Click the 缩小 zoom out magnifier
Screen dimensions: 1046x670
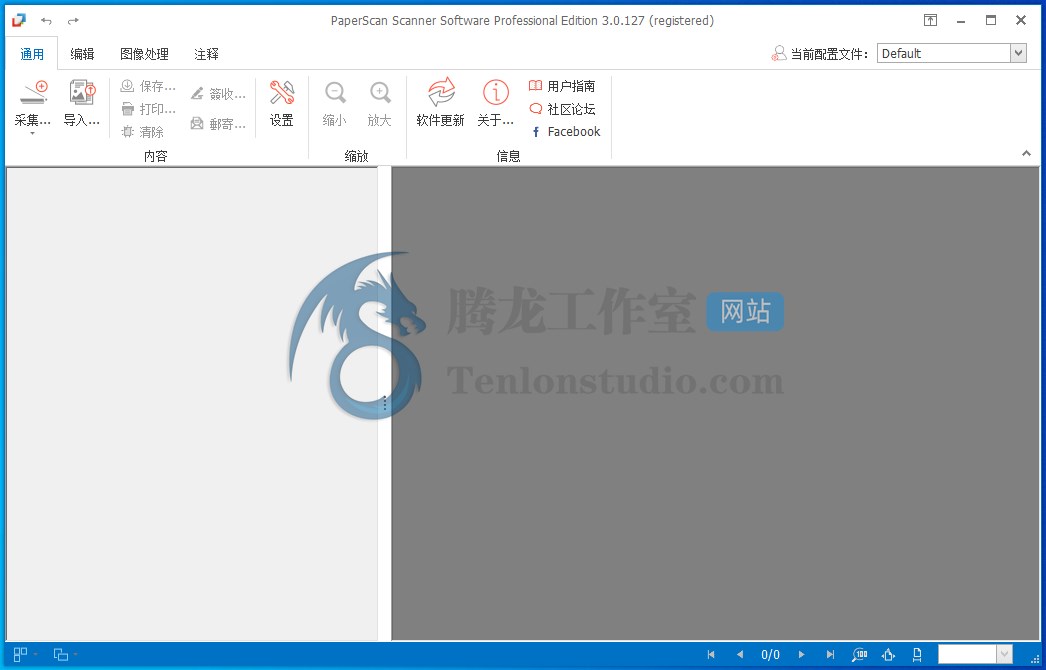[334, 93]
